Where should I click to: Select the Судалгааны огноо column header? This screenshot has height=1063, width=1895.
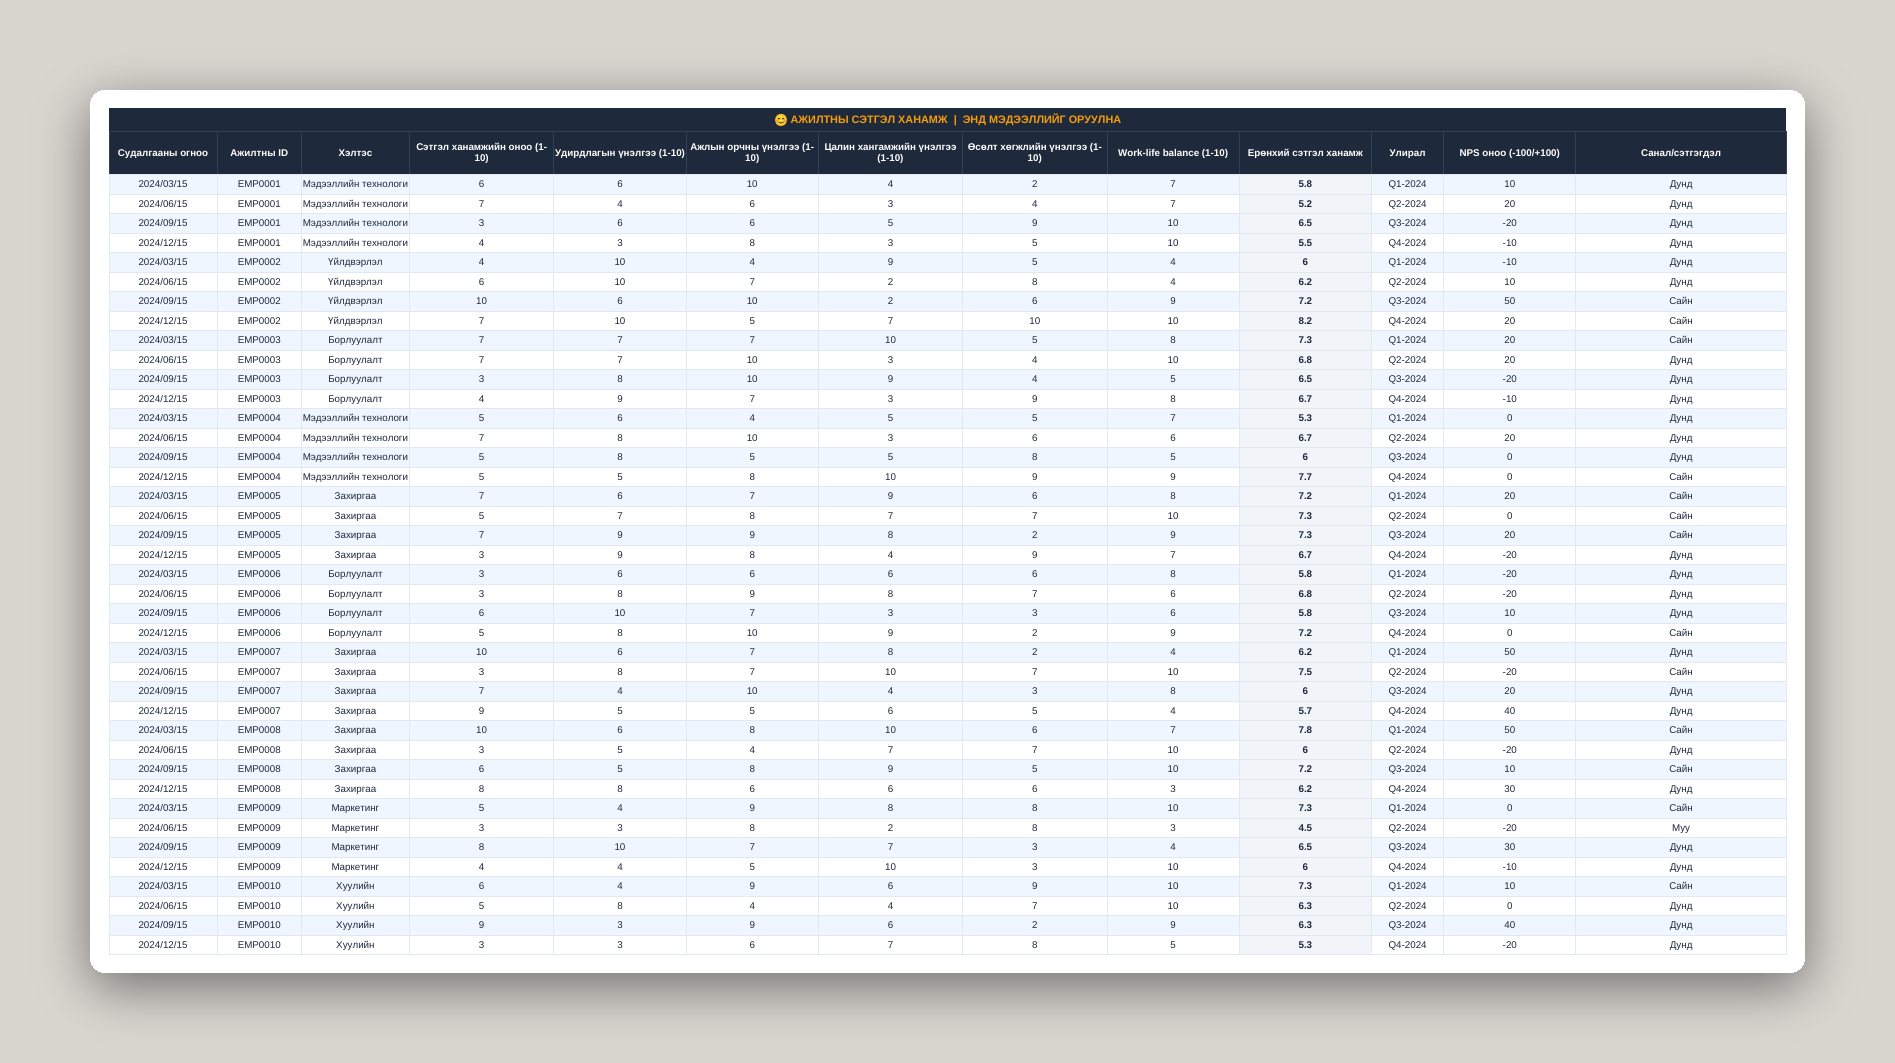coord(163,153)
